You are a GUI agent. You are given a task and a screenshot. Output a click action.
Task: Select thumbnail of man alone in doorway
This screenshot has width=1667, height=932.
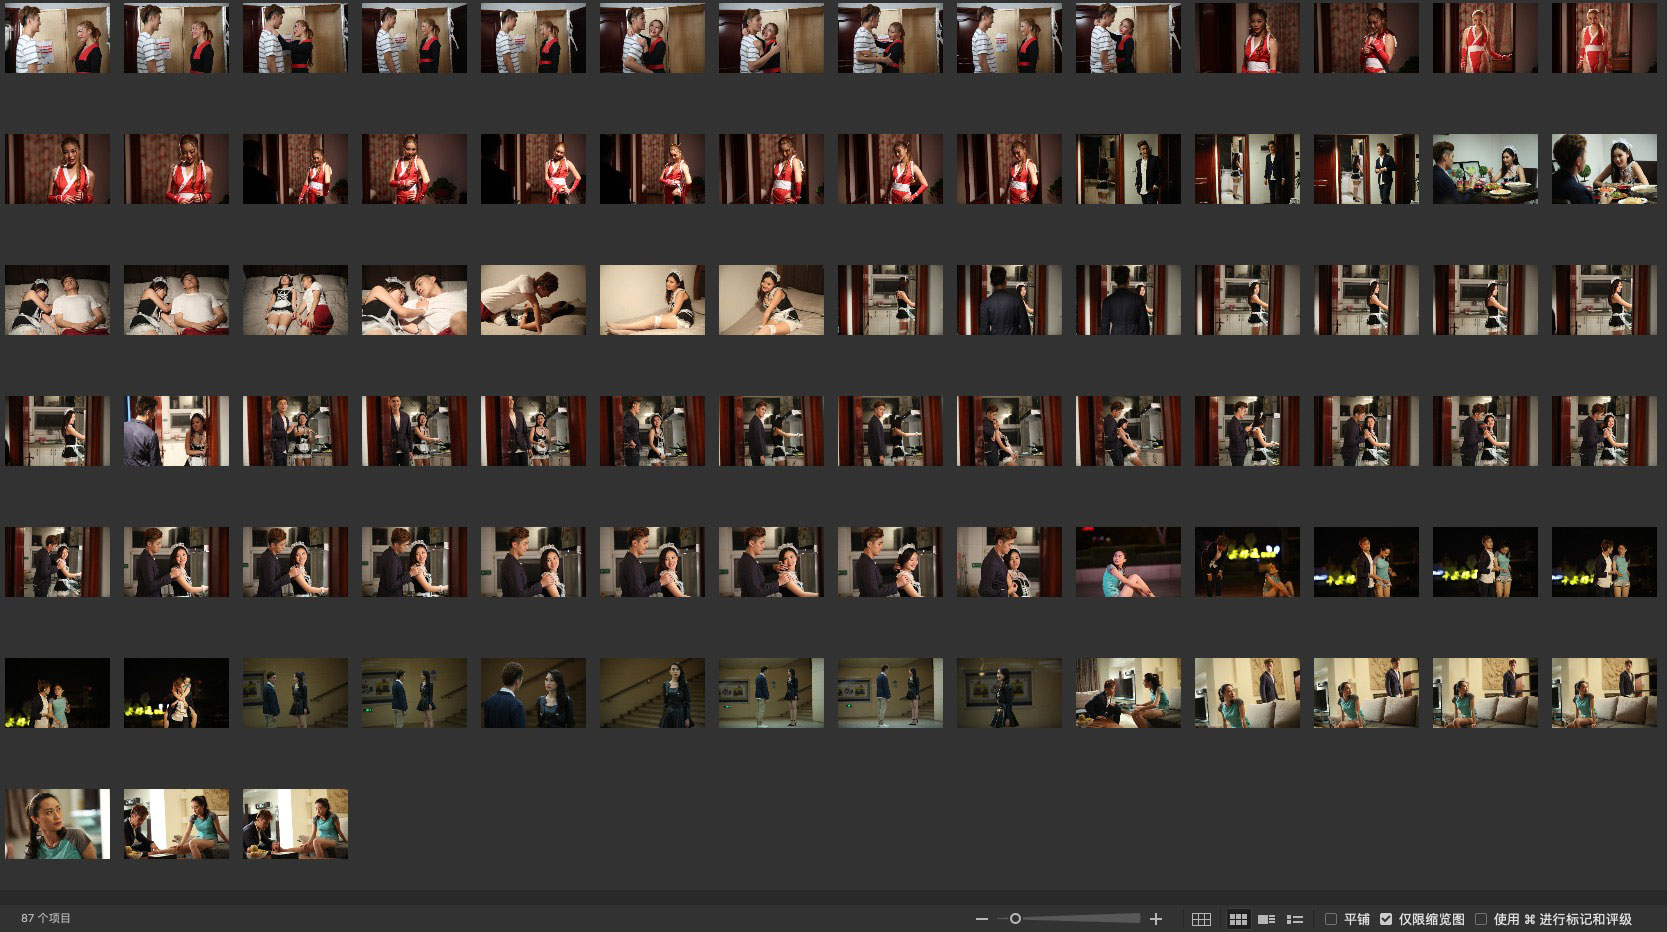[1128, 169]
